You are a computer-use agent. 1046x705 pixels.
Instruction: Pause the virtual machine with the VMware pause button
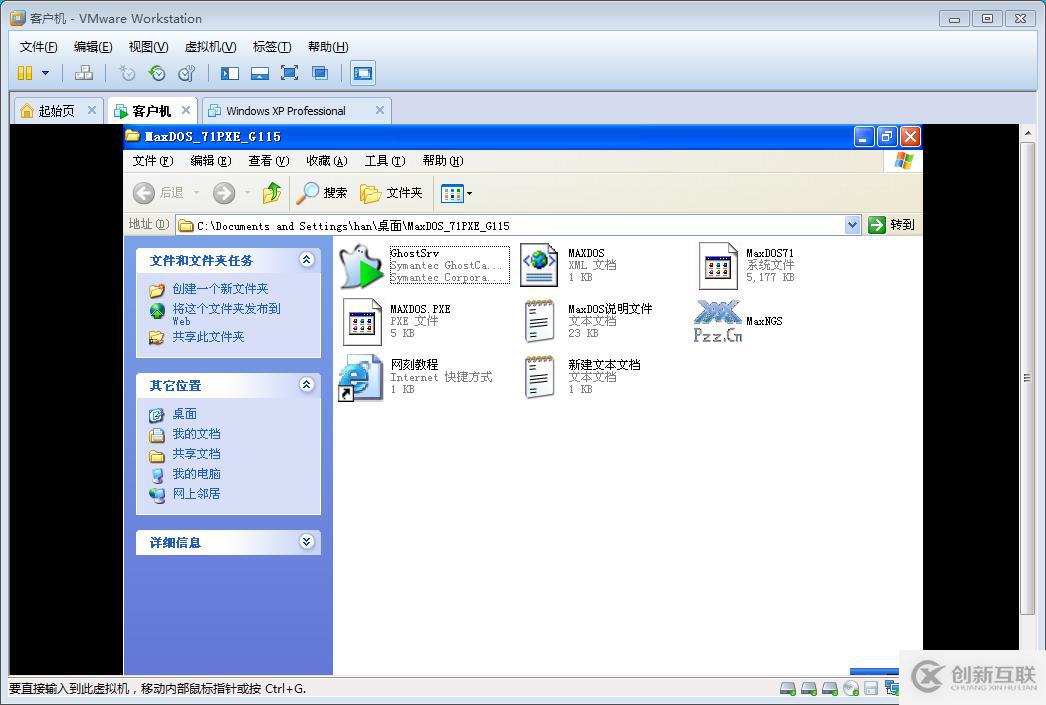pyautogui.click(x=25, y=73)
